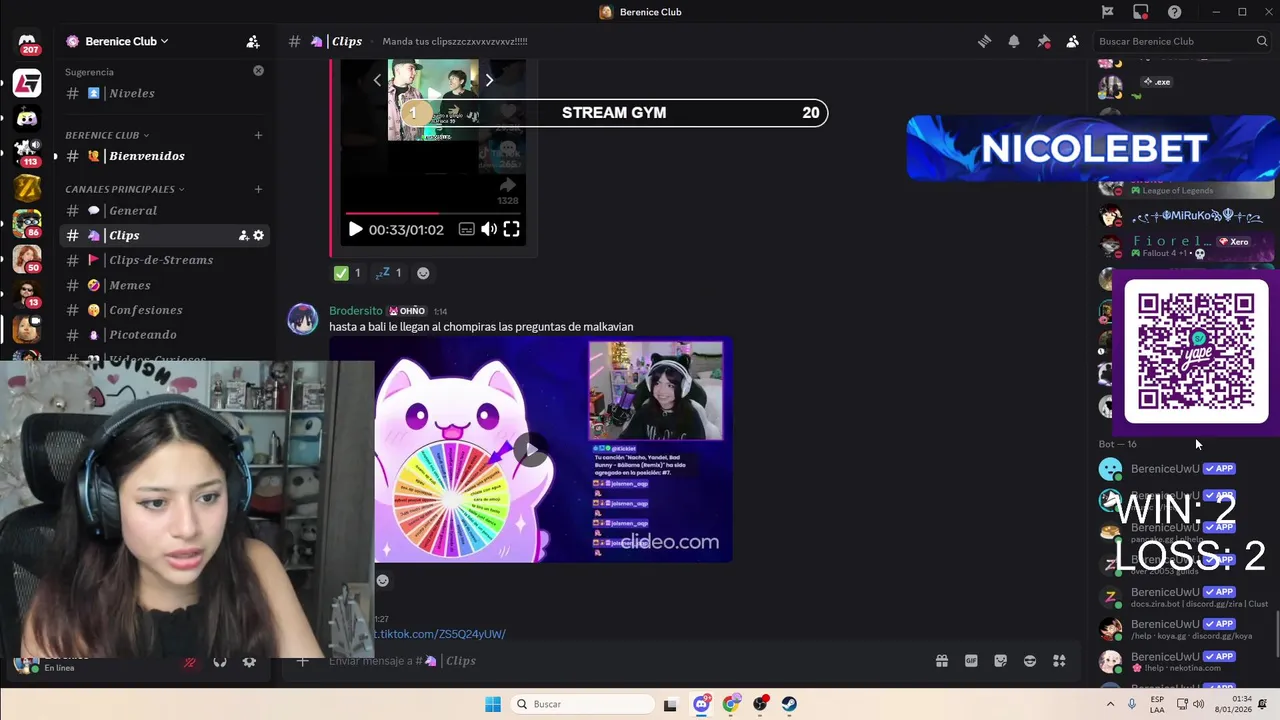Add reaction under Brodersito's clip
1280x720 pixels.
click(382, 581)
